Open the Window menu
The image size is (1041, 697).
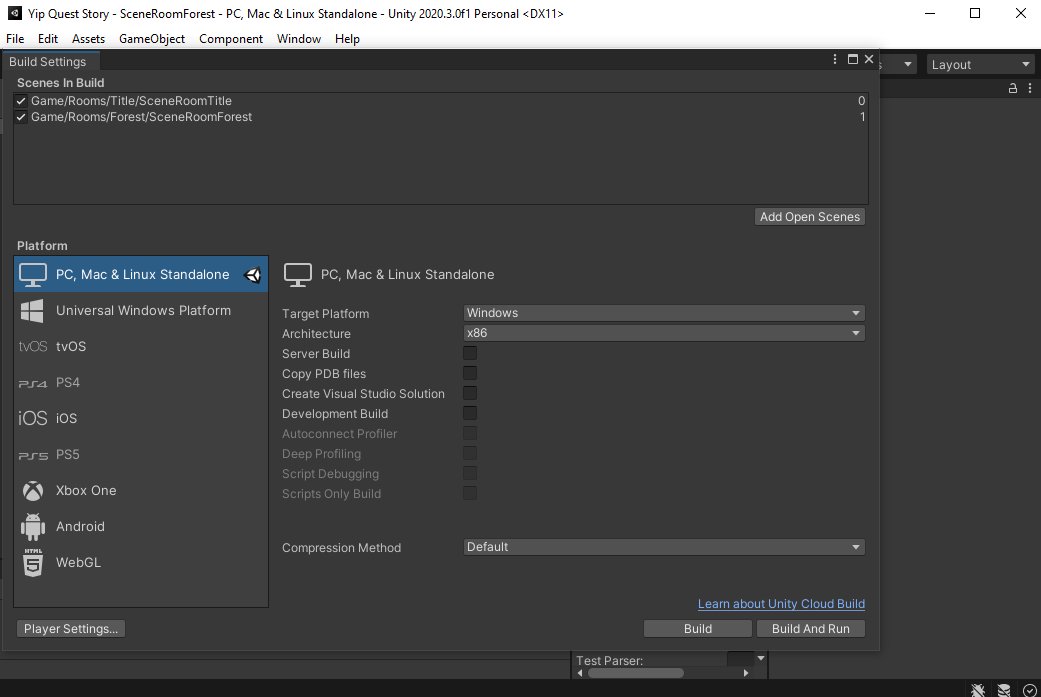coord(299,39)
